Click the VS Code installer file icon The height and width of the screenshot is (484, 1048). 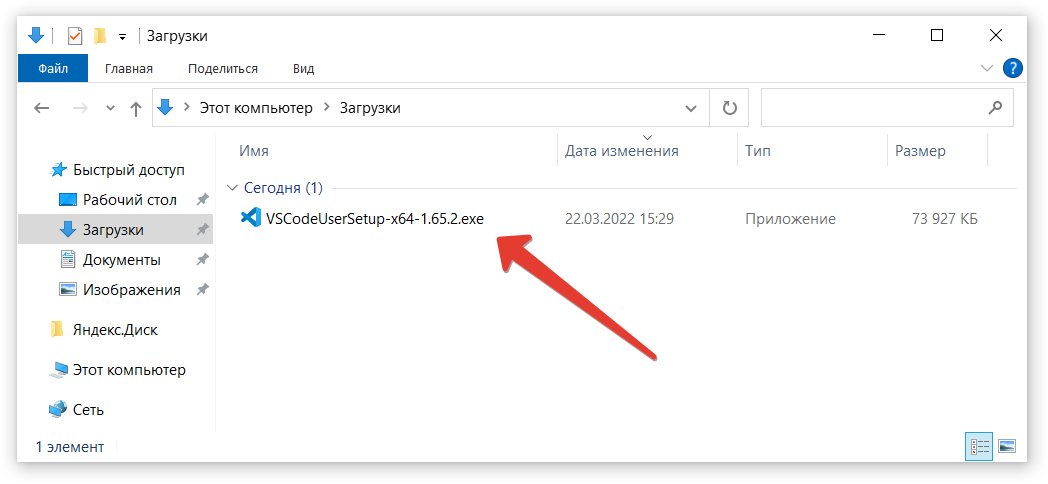tap(251, 218)
